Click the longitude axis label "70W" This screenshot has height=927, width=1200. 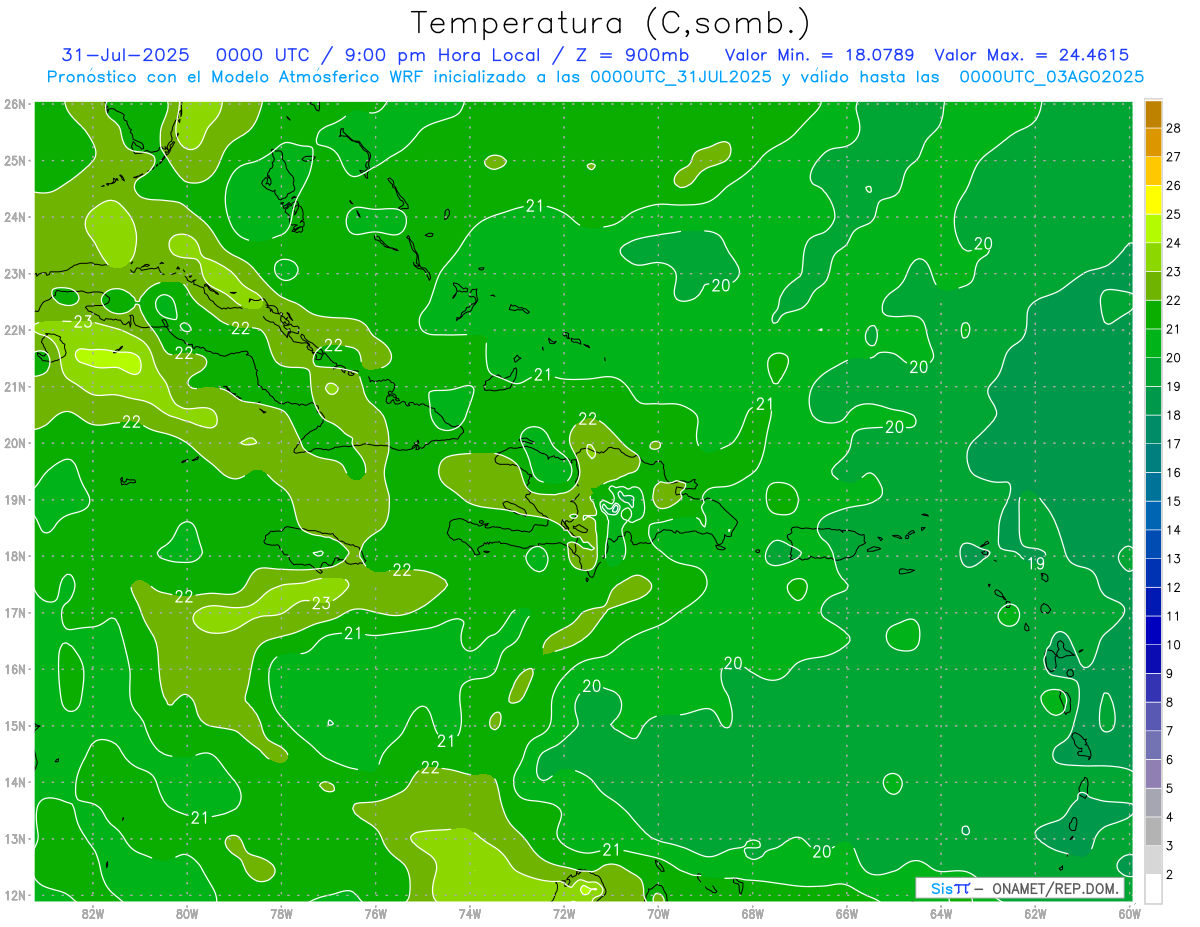658,913
